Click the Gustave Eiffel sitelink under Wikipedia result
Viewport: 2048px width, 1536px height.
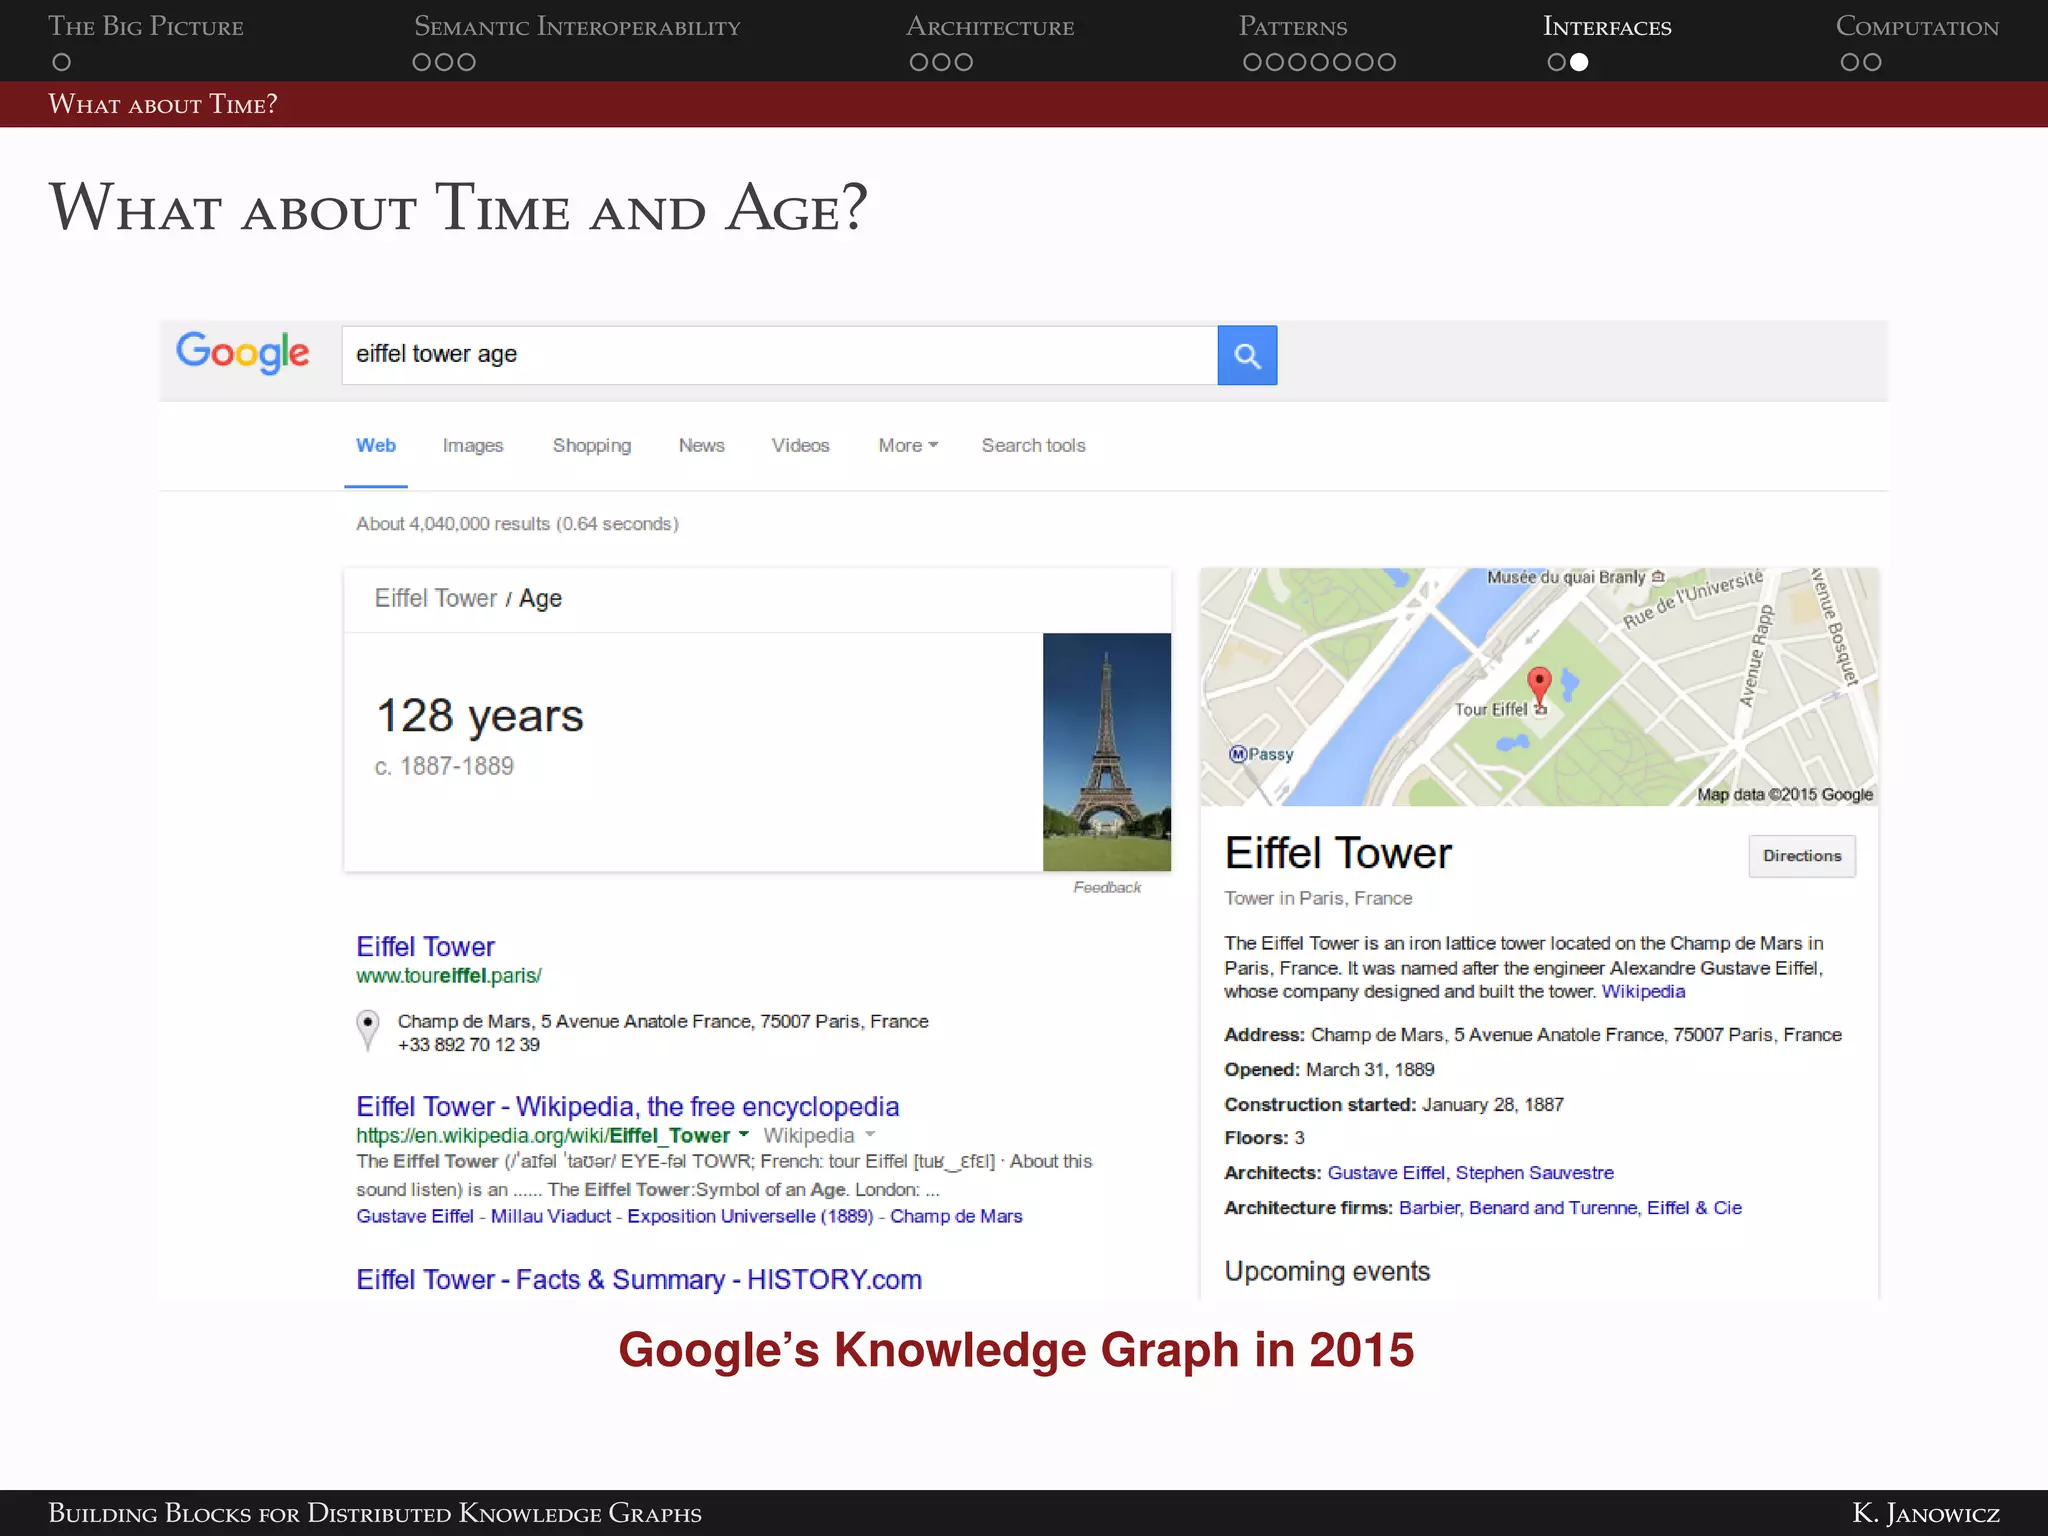(415, 1216)
